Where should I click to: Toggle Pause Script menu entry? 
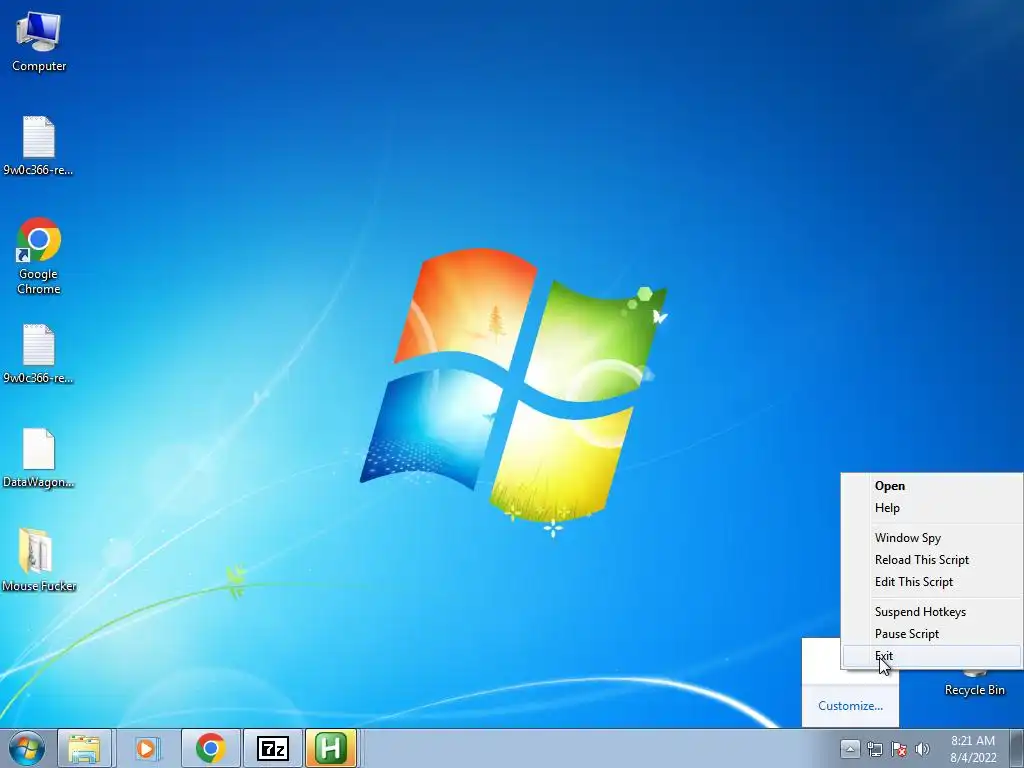coord(931,633)
